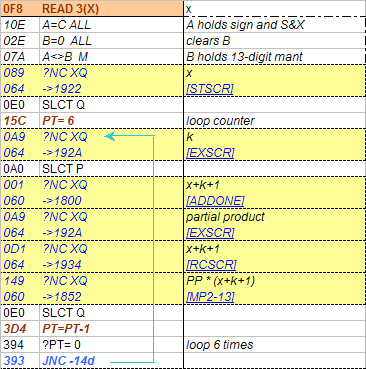The width and height of the screenshot is (366, 369).
Task: Click the lone 'k' comment cell
Action: (190, 137)
